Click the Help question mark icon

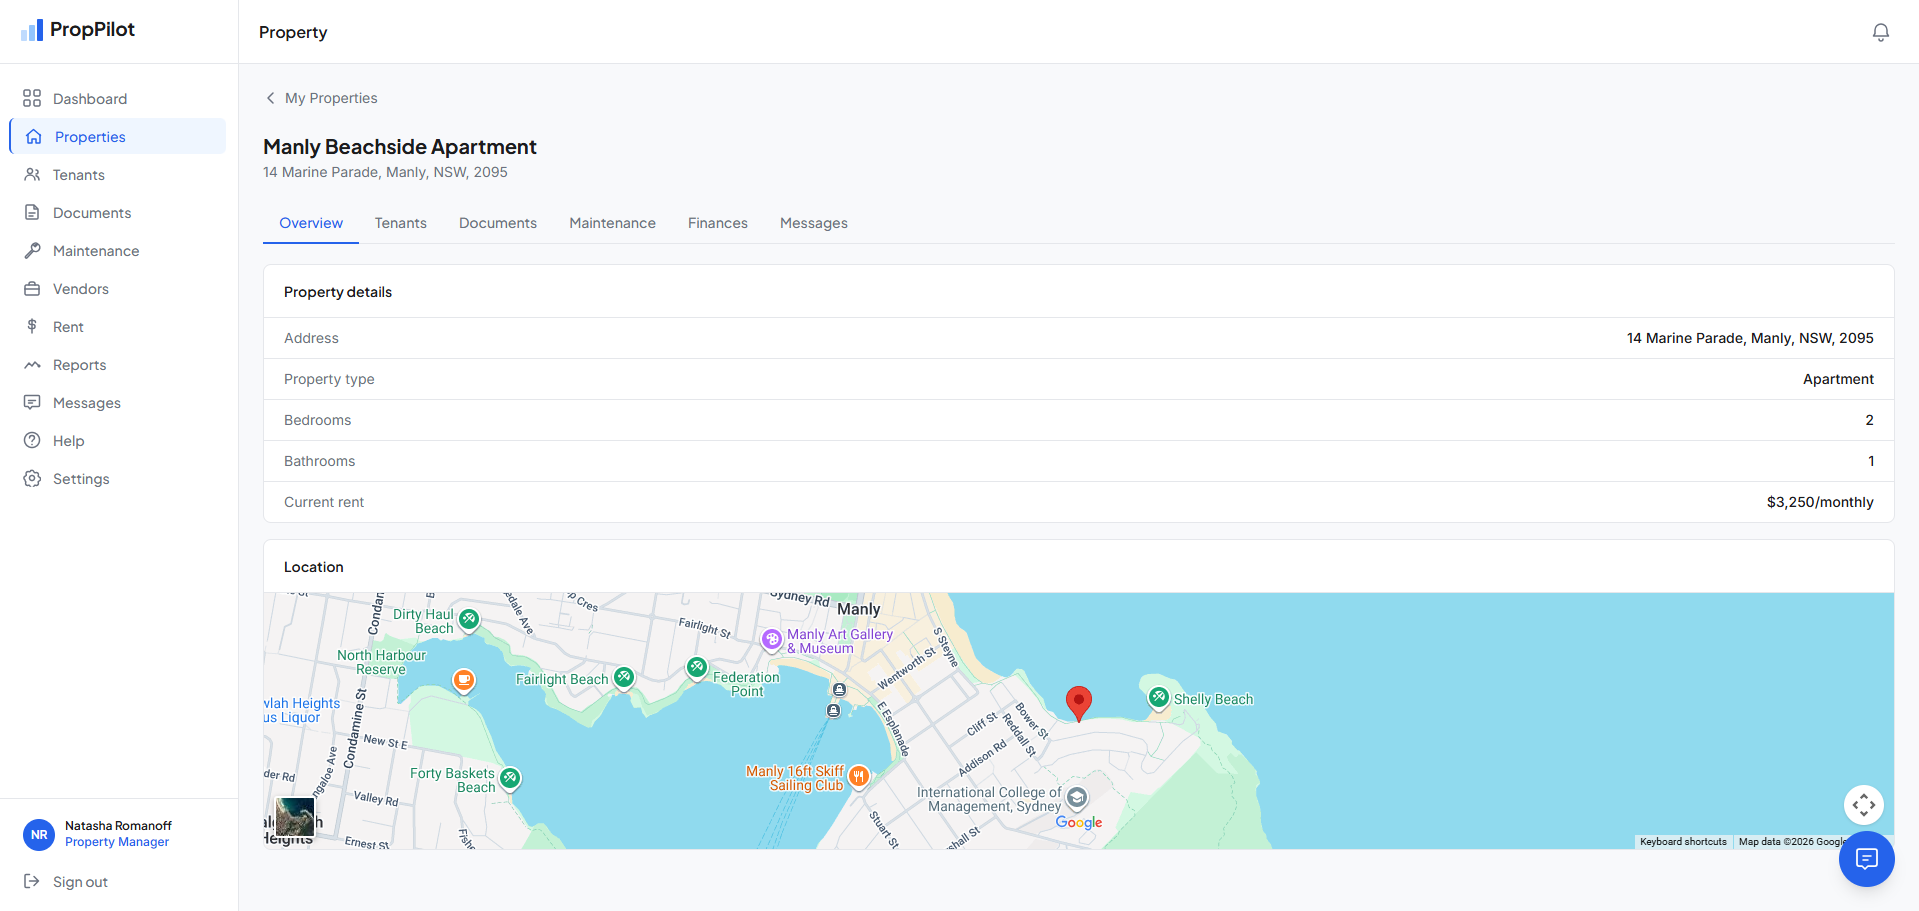32,440
